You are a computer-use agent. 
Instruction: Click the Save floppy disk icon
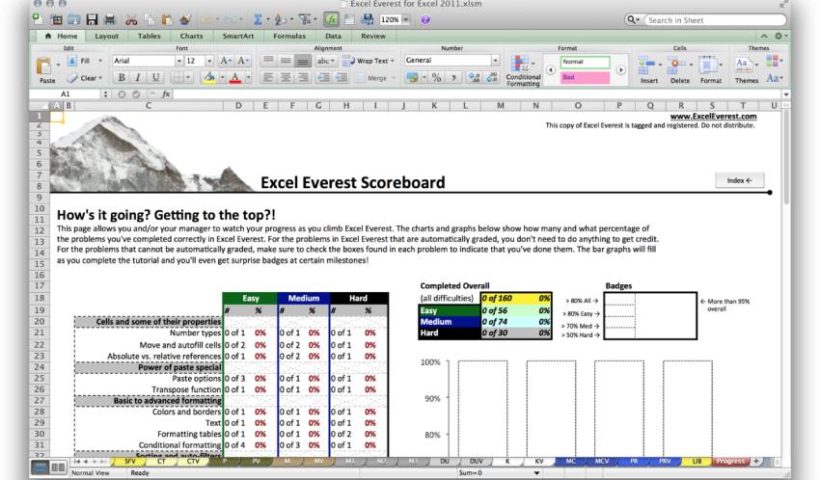pyautogui.click(x=92, y=20)
